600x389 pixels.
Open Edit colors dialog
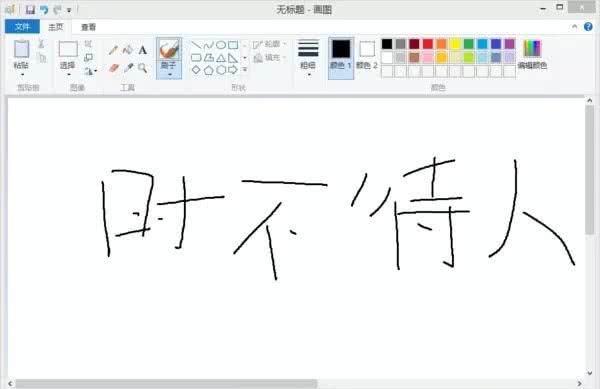point(532,55)
